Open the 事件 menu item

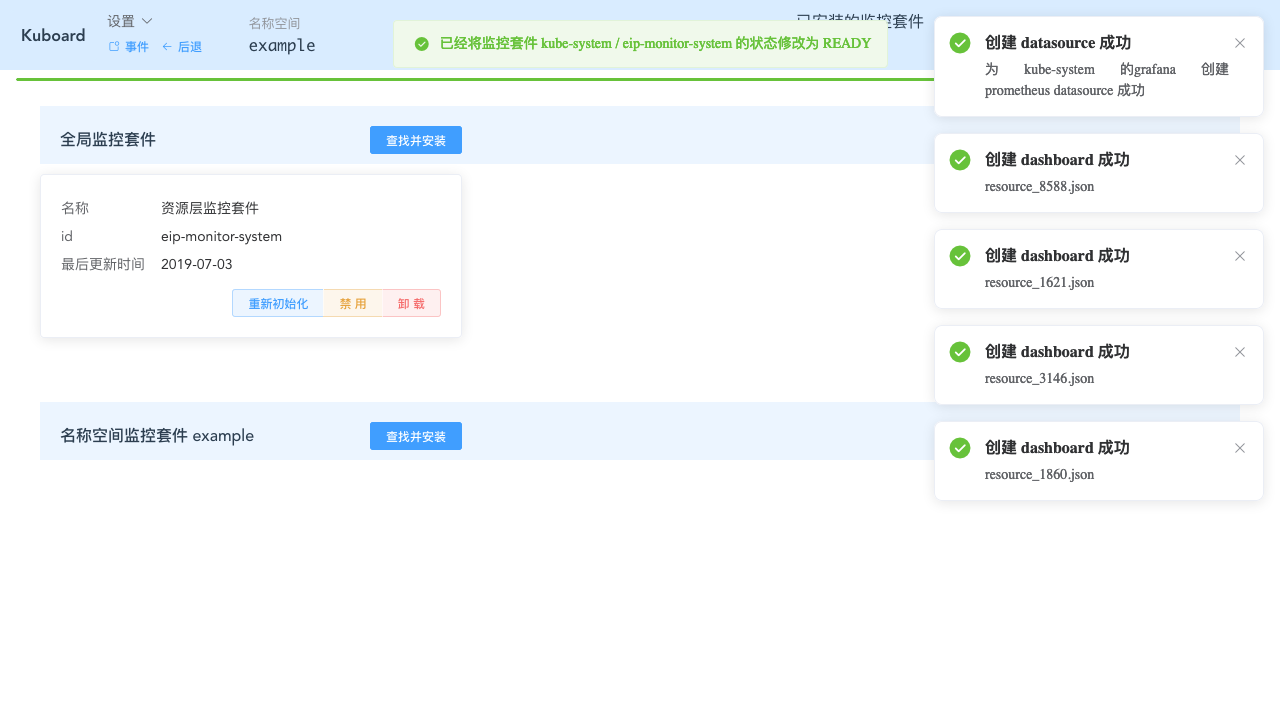coord(137,46)
